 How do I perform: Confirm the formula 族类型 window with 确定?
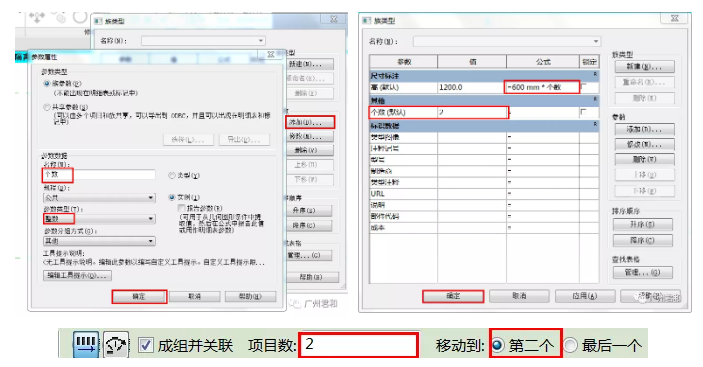click(453, 296)
